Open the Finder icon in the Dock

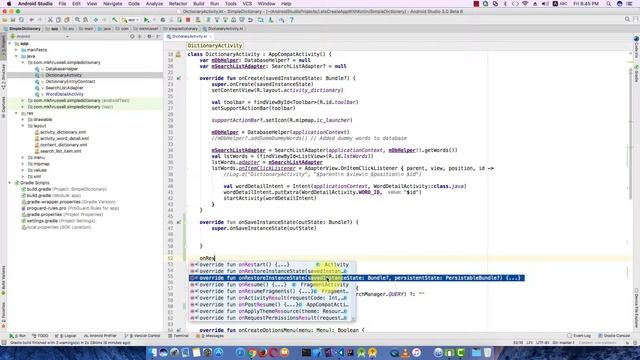pos(153,352)
